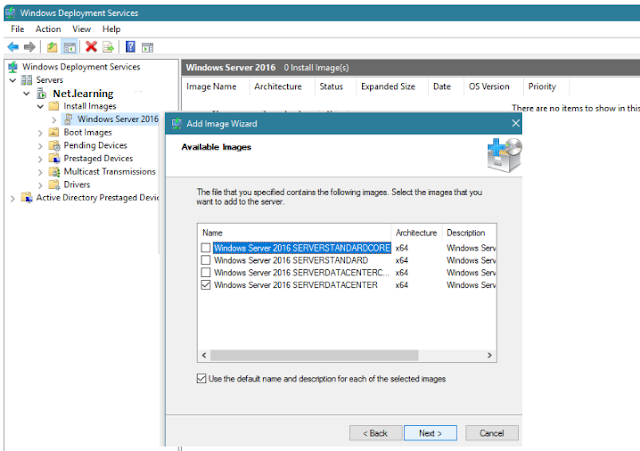
Task: Click the Up one level folder icon
Action: (52, 47)
